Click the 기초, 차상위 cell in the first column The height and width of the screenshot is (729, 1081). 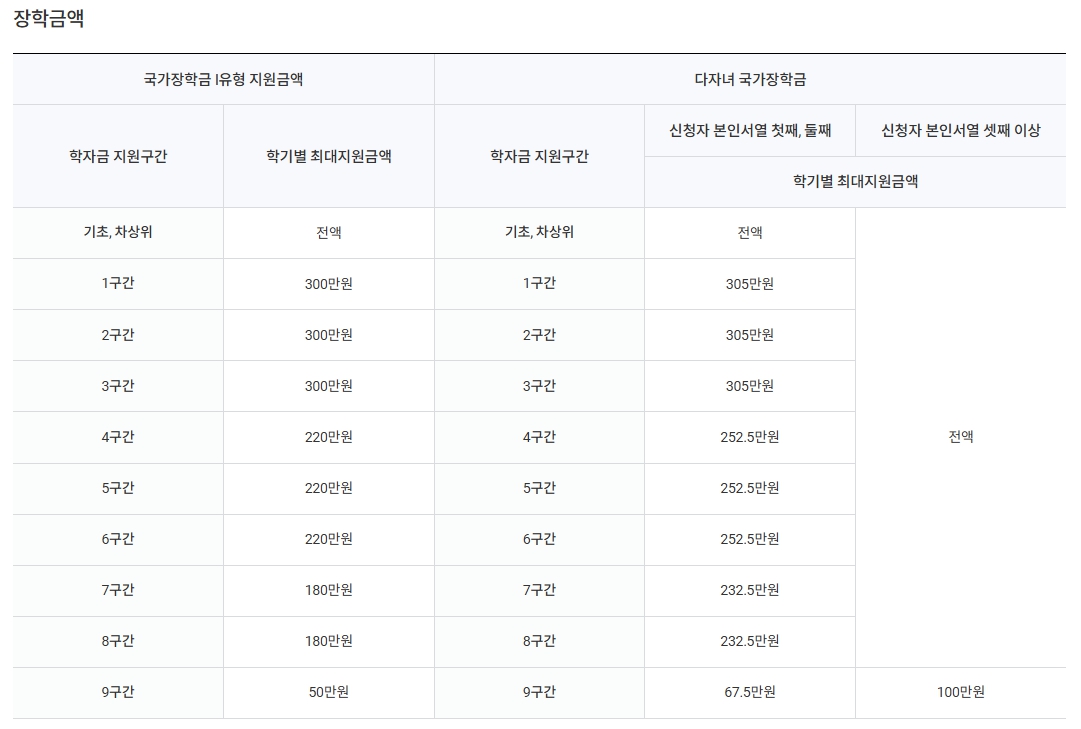[x=118, y=232]
